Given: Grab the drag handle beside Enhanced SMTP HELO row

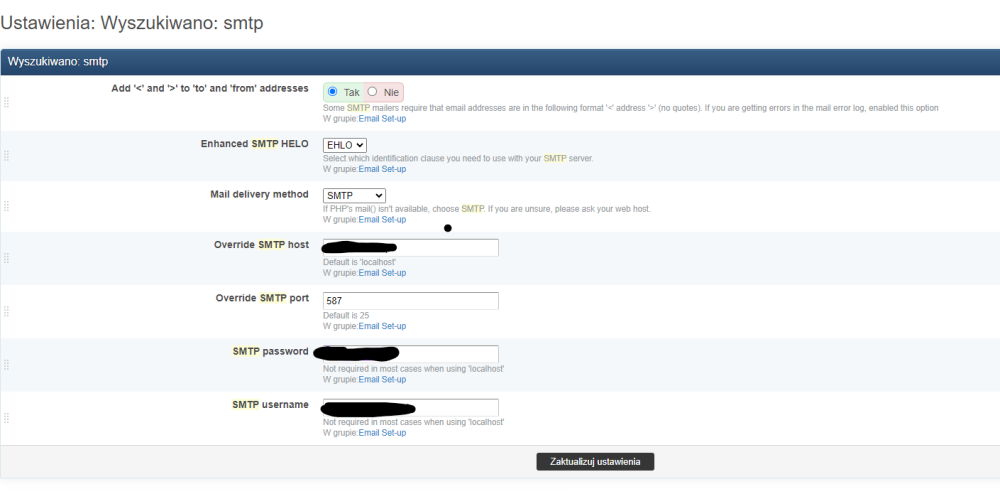Looking at the screenshot, I should point(7,155).
